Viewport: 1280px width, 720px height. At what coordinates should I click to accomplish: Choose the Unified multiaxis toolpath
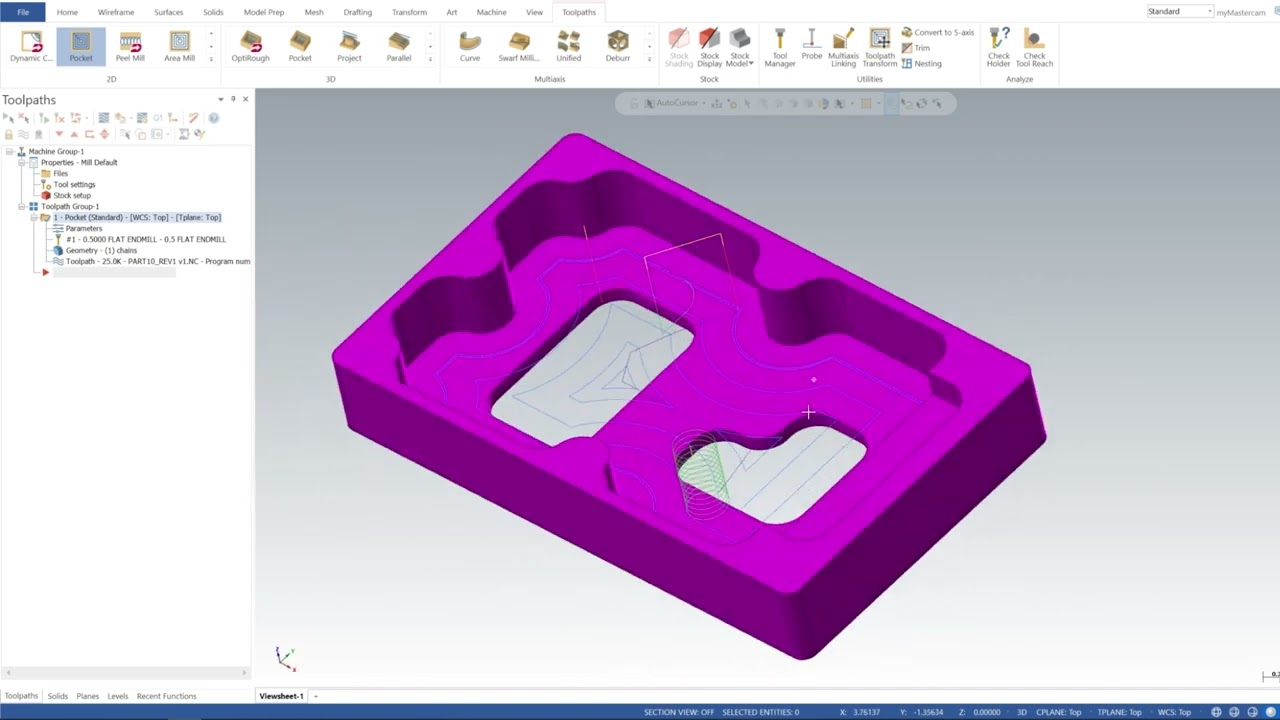(568, 47)
